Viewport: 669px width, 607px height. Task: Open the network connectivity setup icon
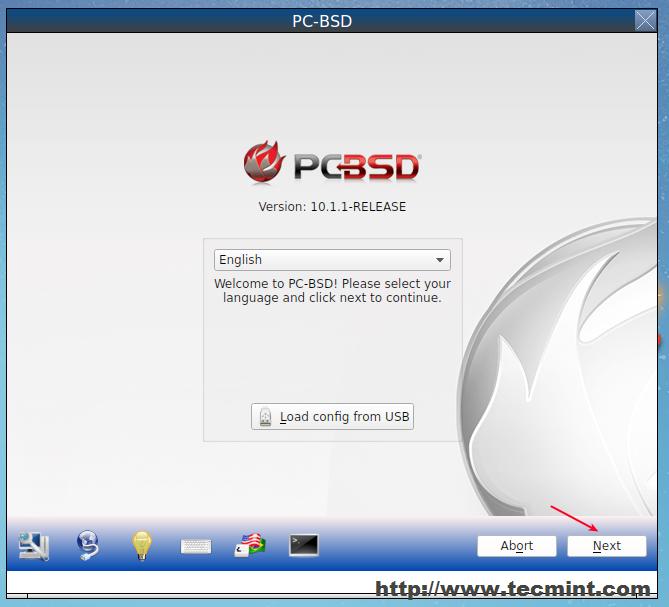[x=88, y=546]
